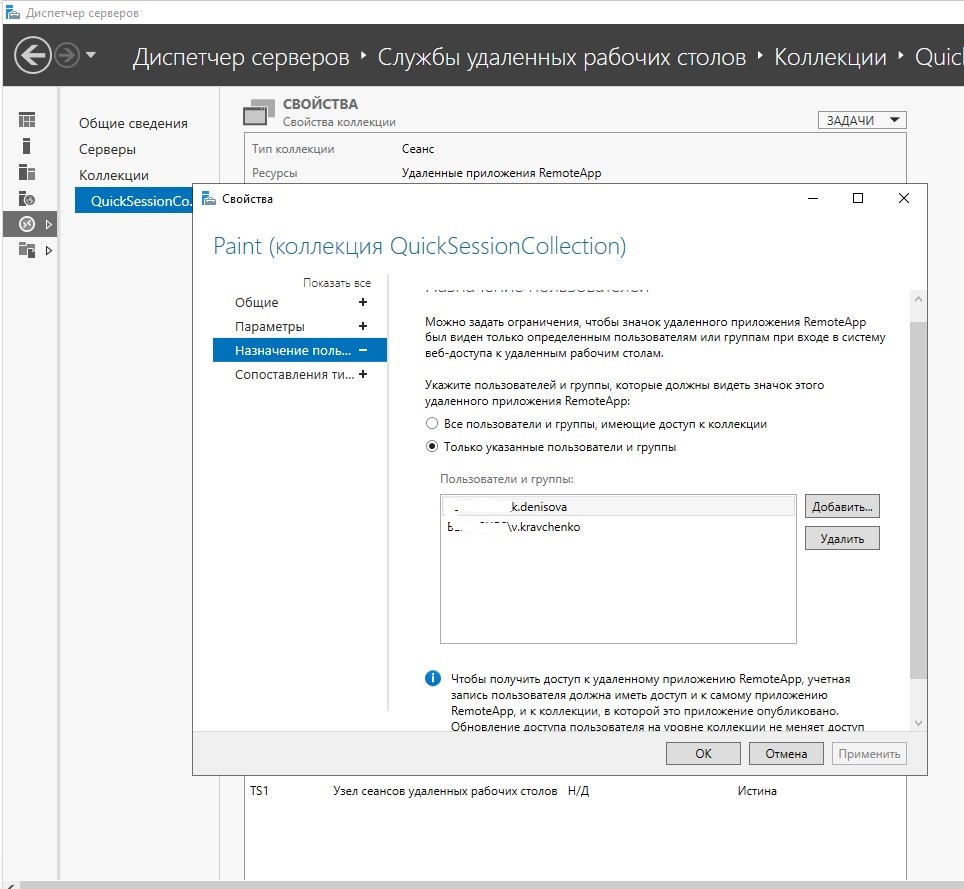Close the Свойства dialog
This screenshot has height=889, width=964.
(904, 198)
